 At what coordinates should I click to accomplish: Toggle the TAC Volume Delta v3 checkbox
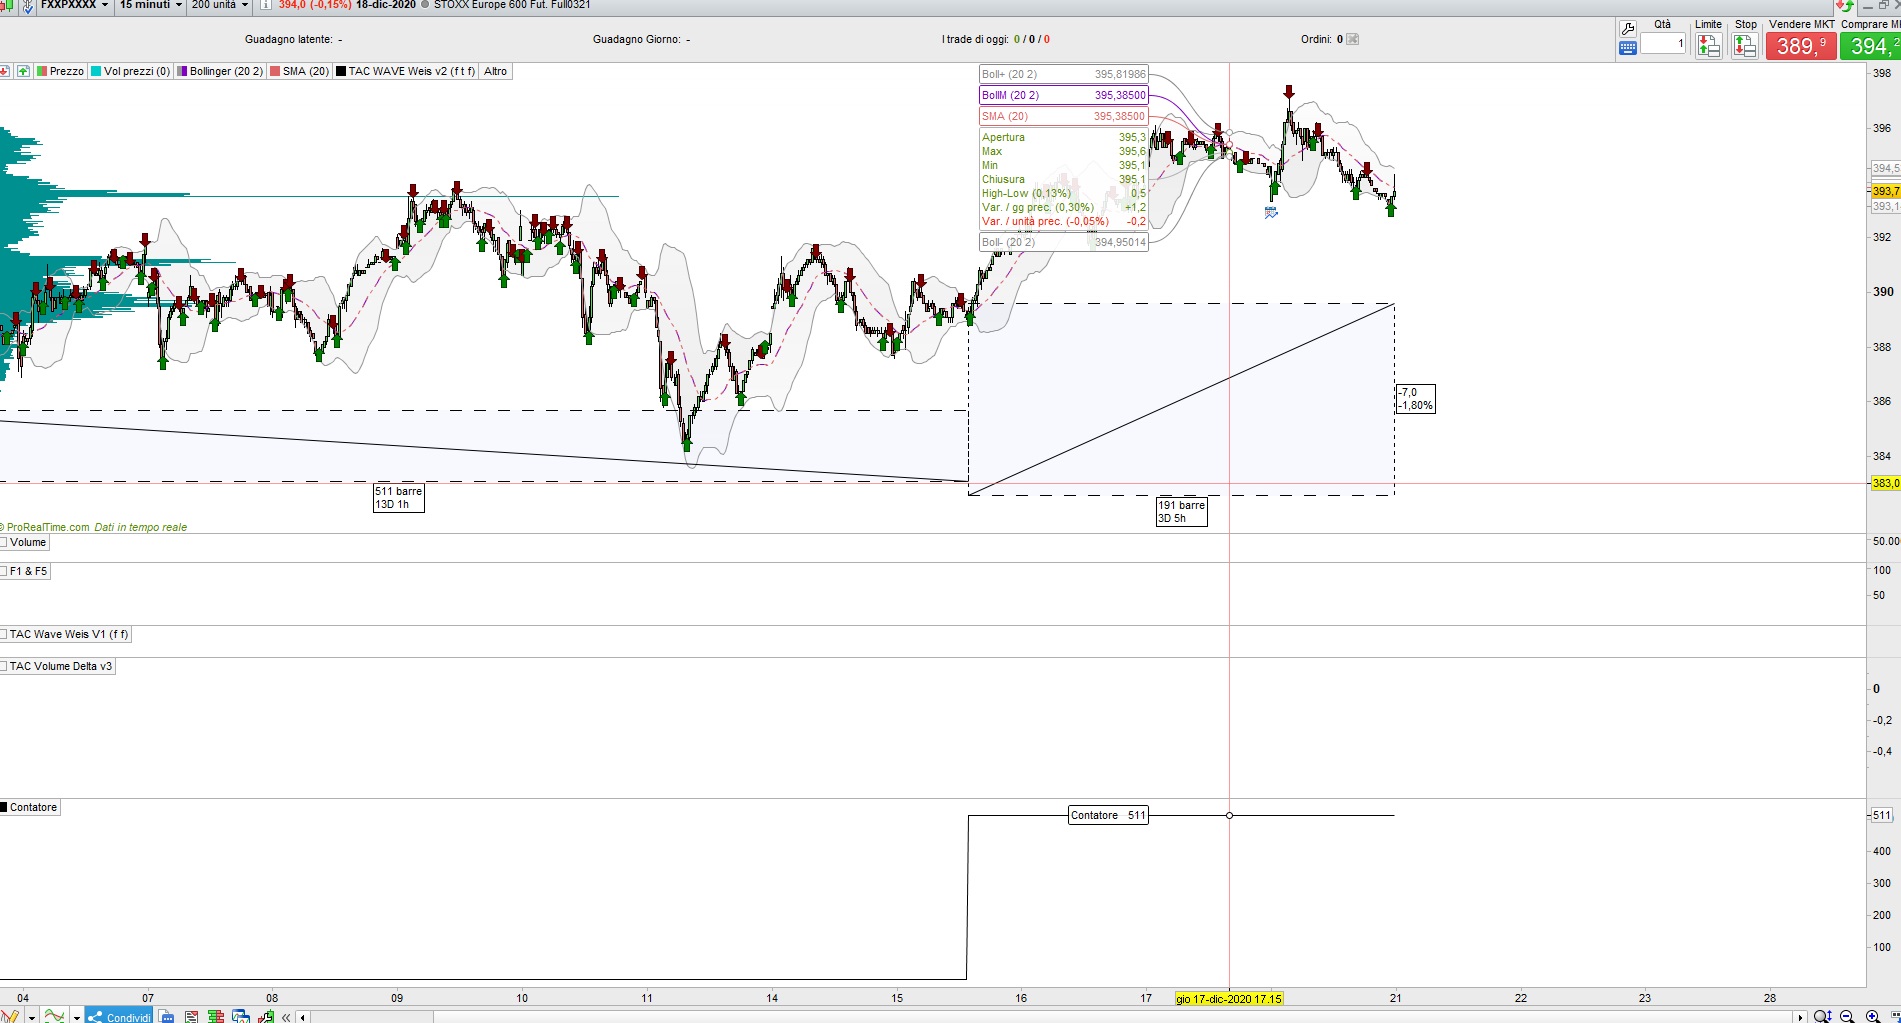[4, 666]
